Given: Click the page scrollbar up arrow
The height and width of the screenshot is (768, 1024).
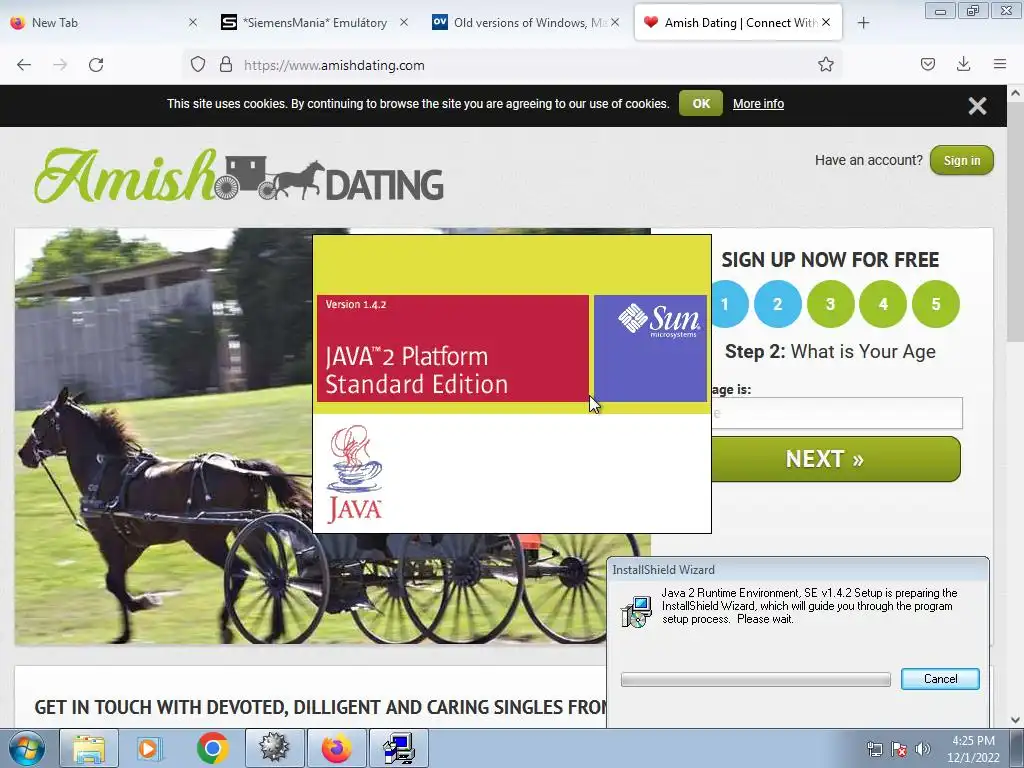Looking at the screenshot, I should [1016, 93].
